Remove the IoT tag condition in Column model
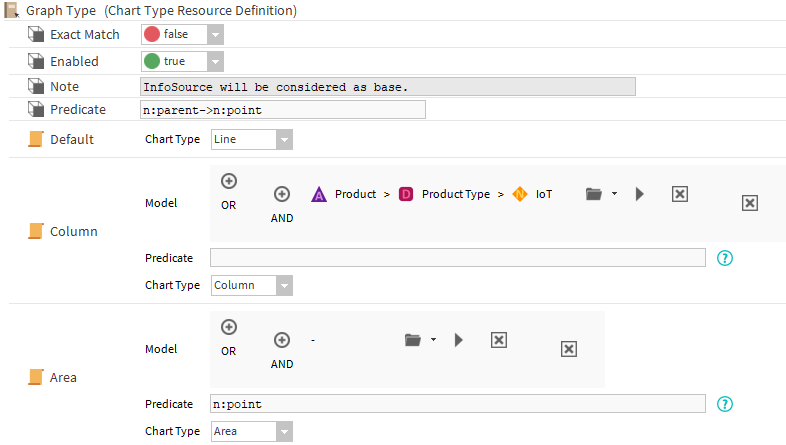 [x=680, y=194]
